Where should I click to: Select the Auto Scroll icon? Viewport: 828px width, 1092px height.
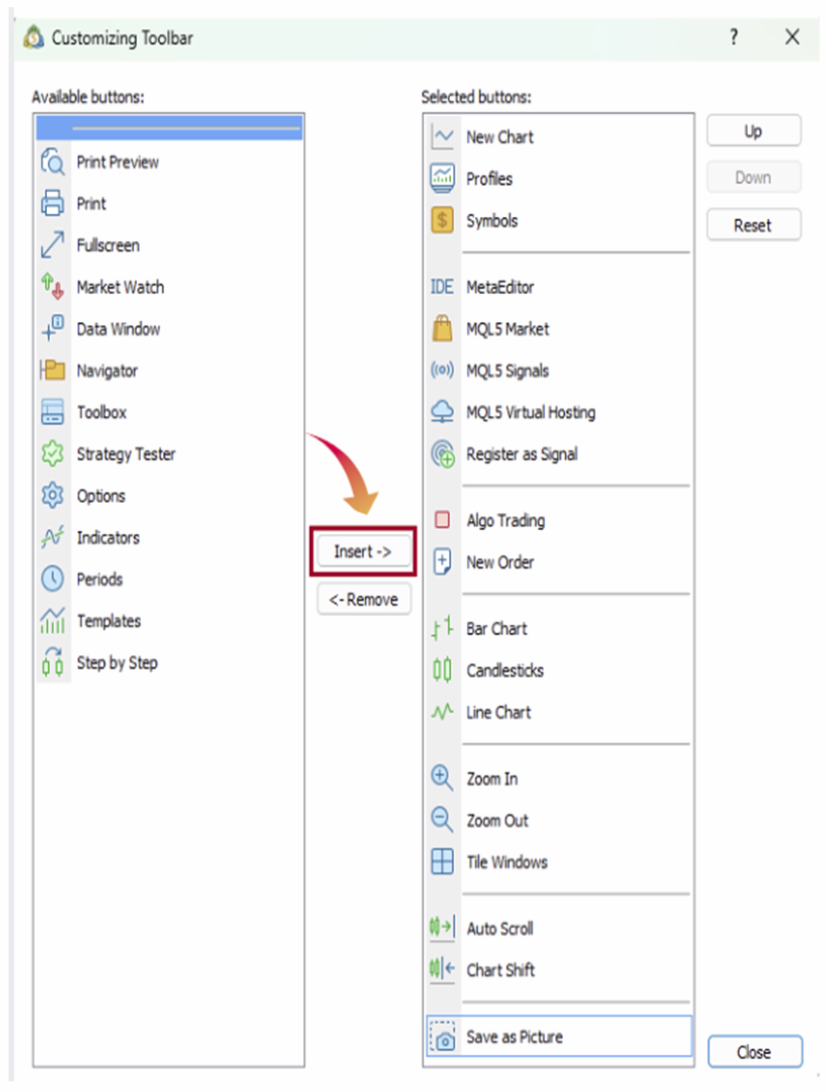tap(442, 928)
